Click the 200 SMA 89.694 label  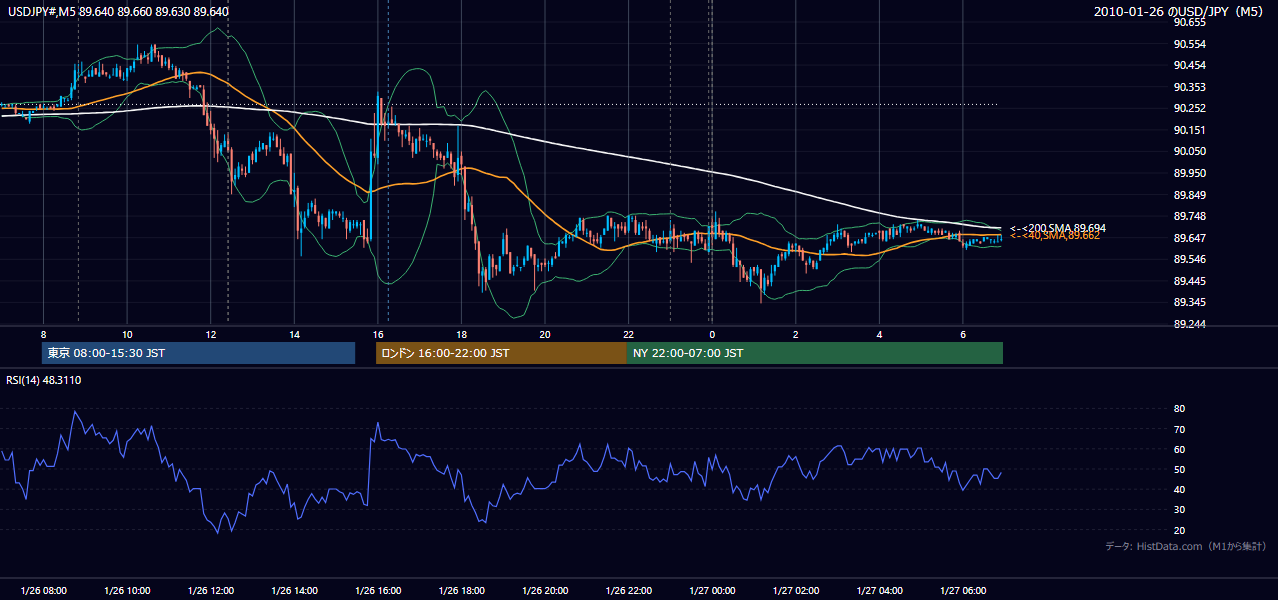point(1057,228)
